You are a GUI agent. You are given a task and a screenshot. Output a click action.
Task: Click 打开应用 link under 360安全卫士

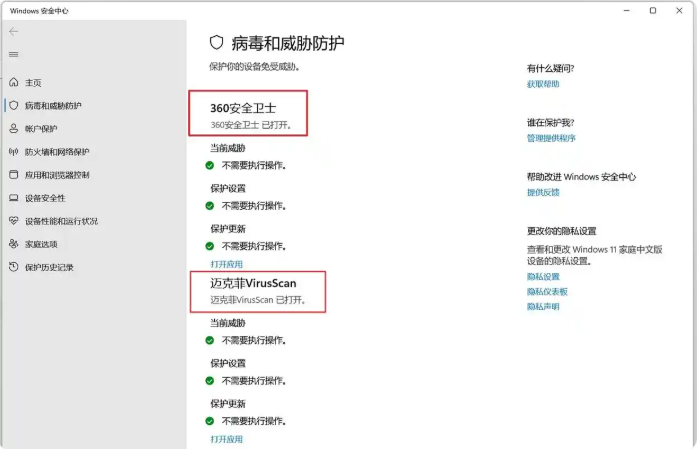pyautogui.click(x=226, y=264)
